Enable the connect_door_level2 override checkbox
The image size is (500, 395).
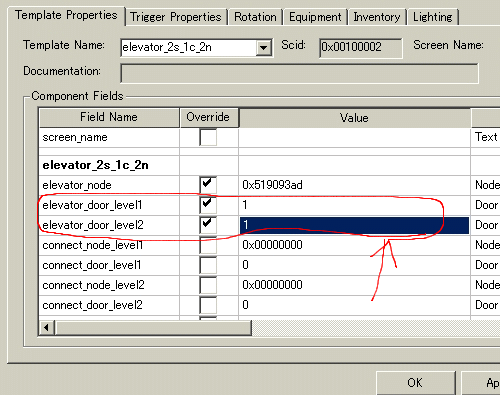tap(208, 305)
